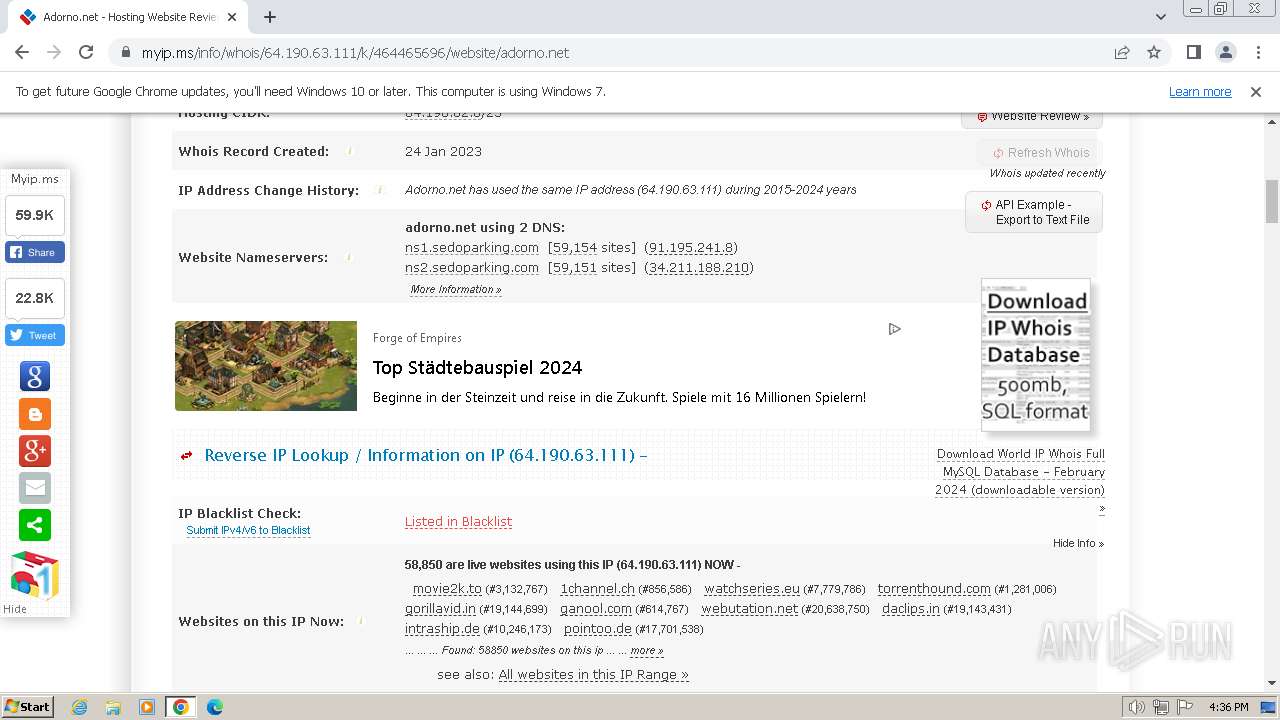Open ganool.com website link

[596, 609]
